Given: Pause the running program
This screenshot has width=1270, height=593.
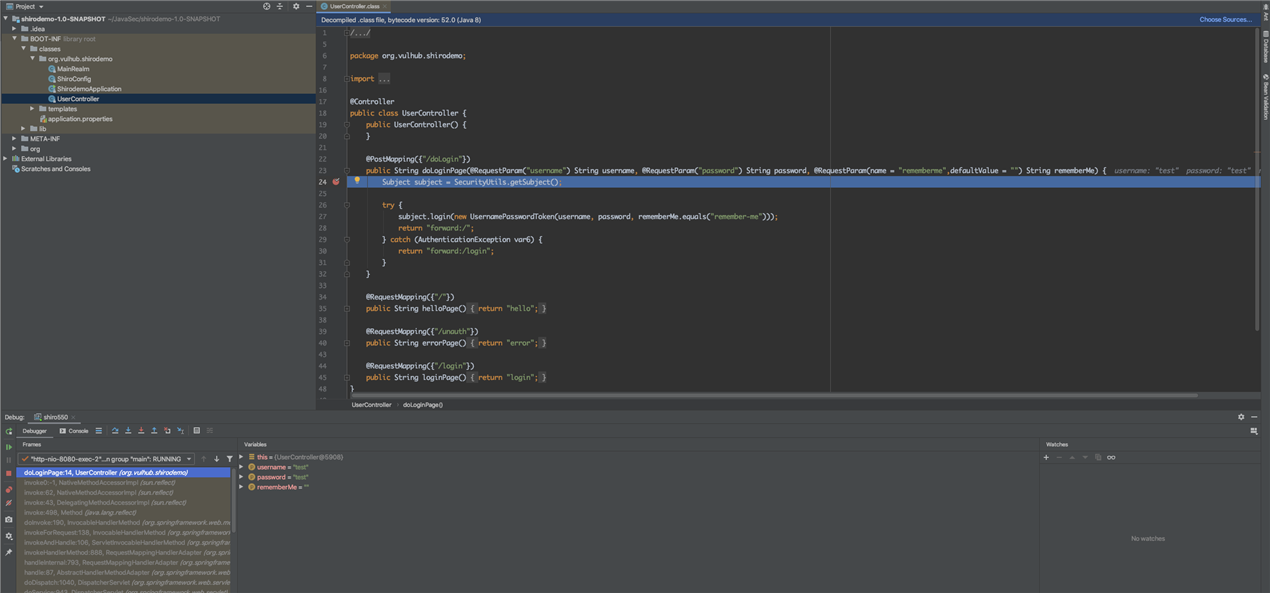Looking at the screenshot, I should 9,460.
